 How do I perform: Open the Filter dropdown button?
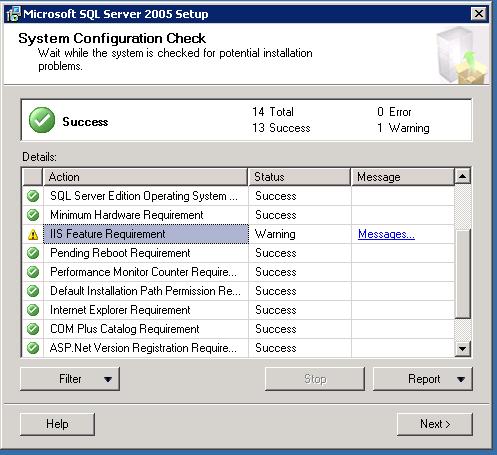tap(70, 379)
